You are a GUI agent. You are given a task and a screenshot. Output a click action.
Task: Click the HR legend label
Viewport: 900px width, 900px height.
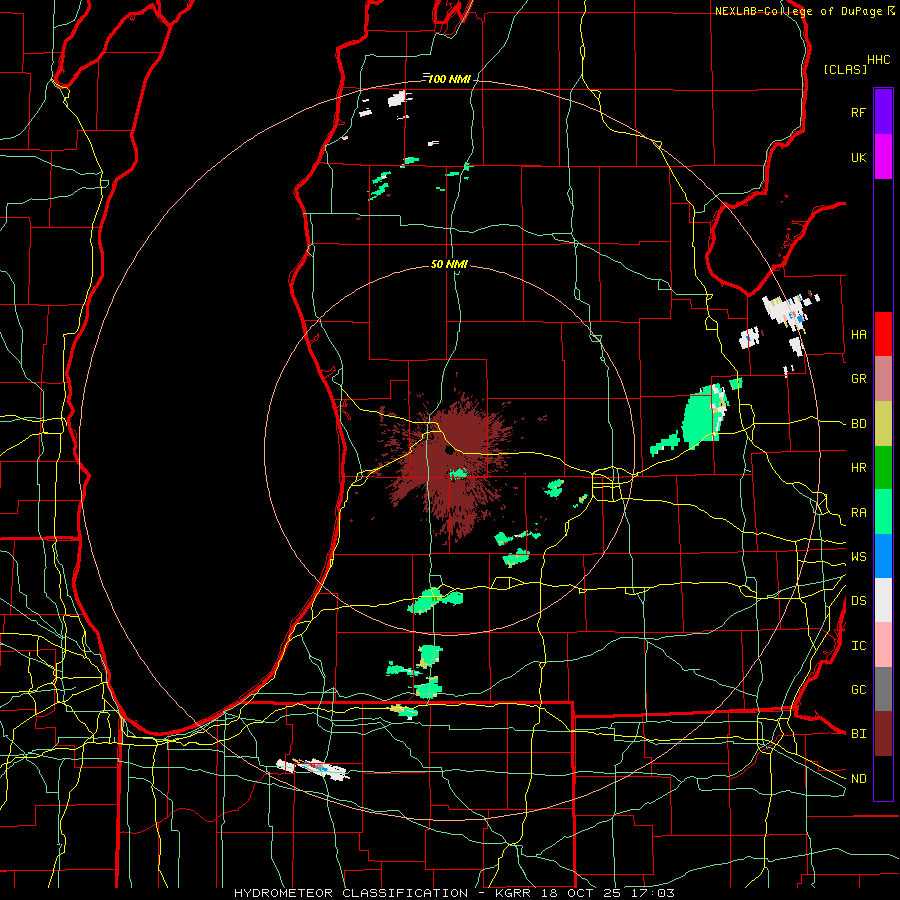(x=858, y=468)
